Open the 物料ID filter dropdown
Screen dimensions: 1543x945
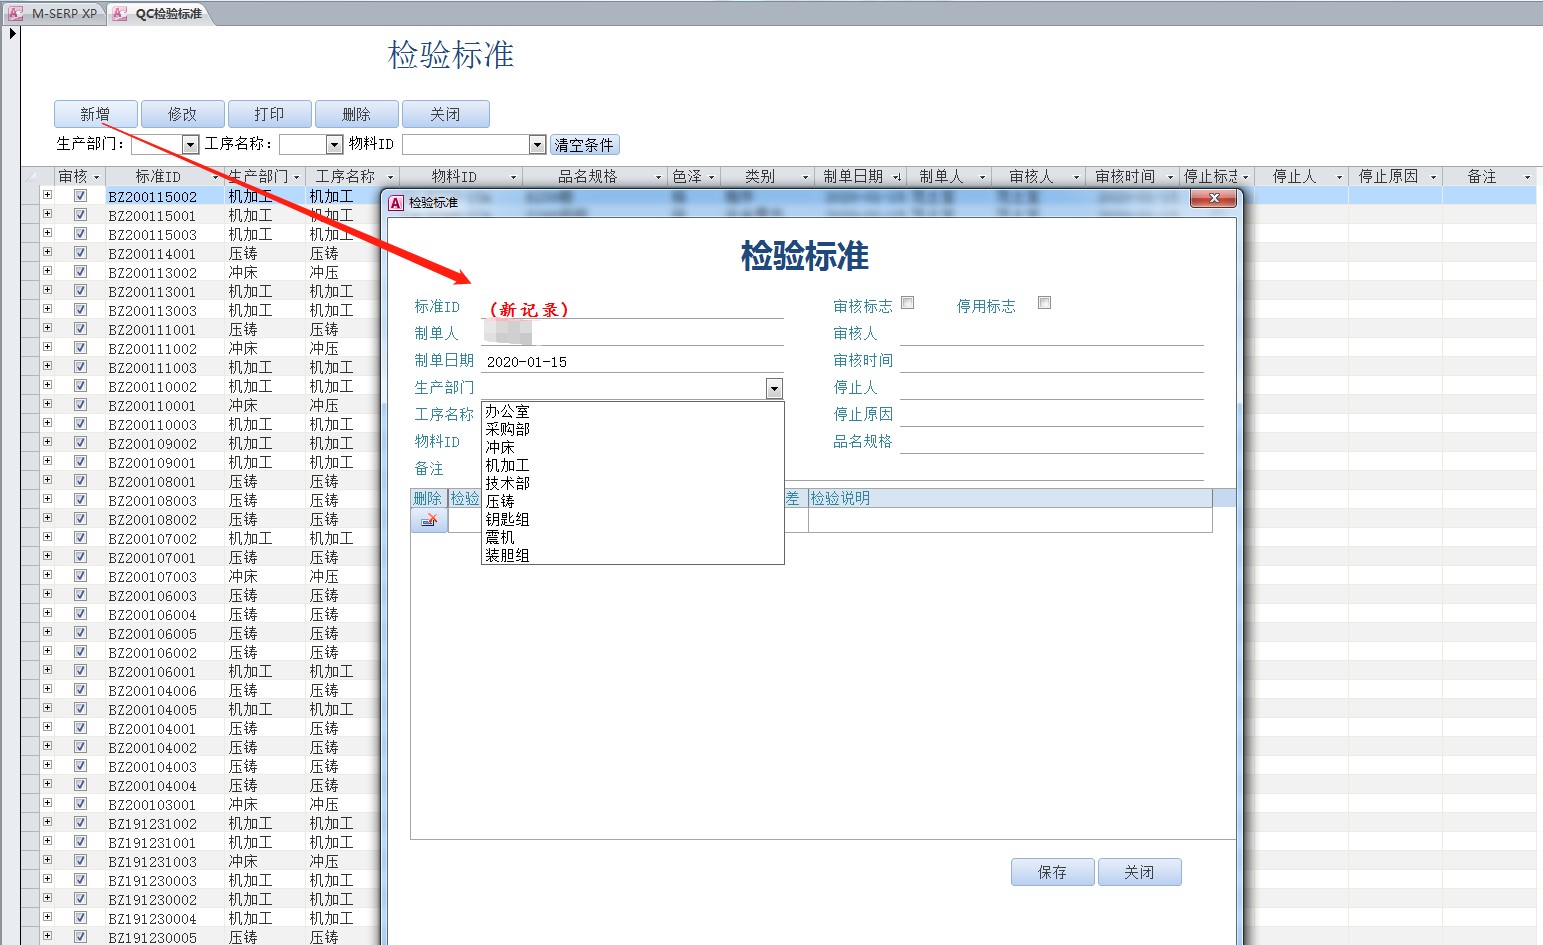tap(537, 145)
